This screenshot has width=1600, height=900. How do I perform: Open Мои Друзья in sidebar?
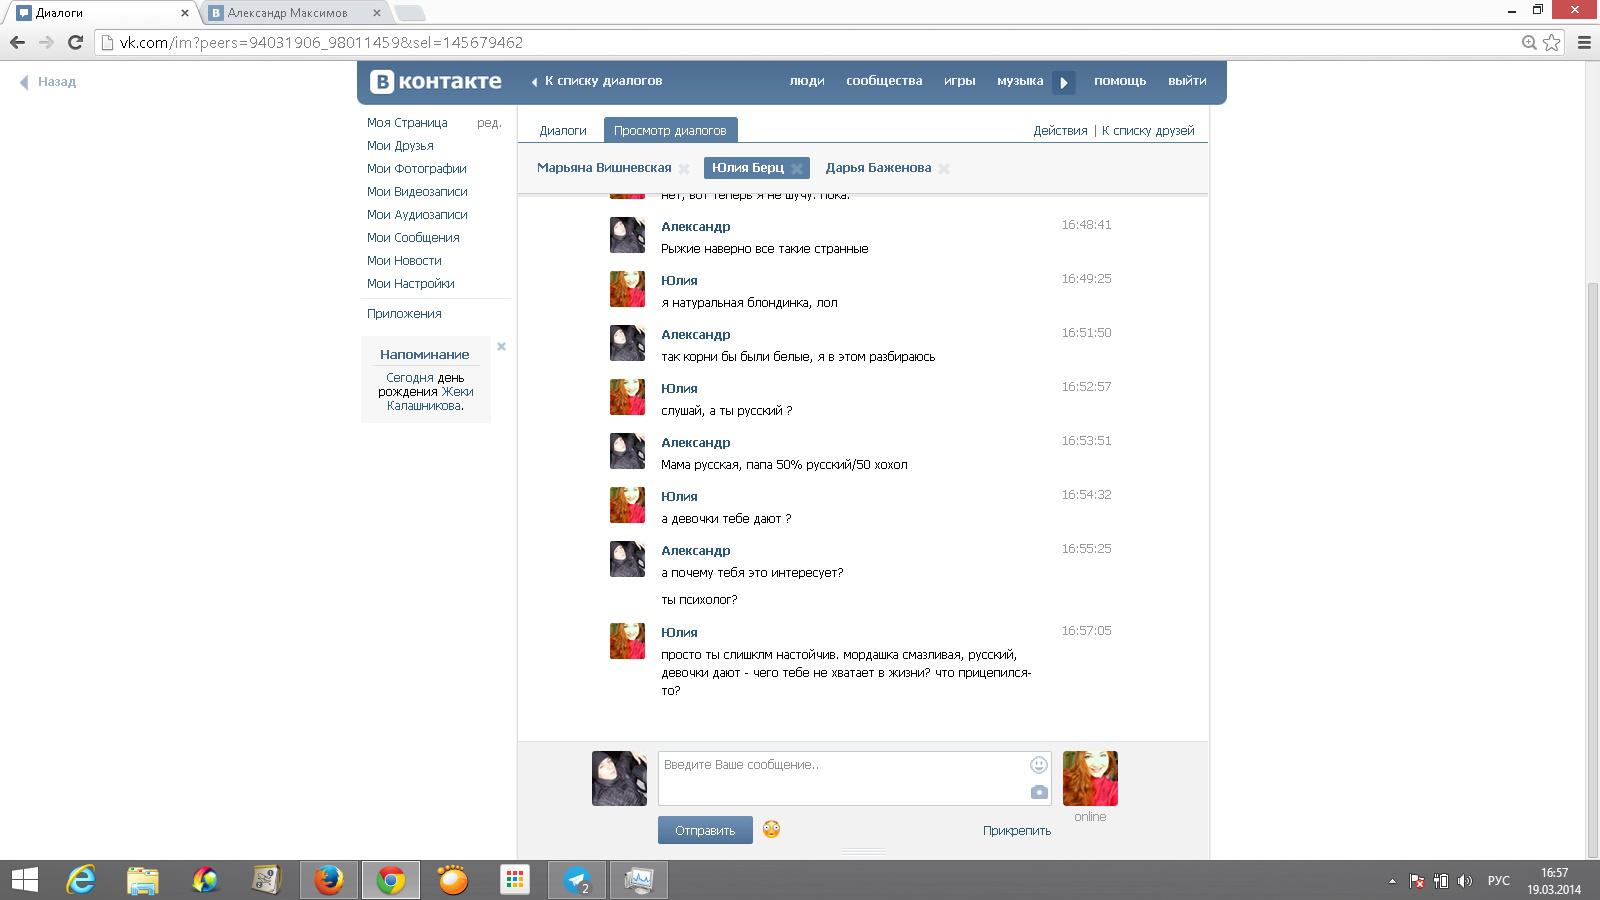pos(400,146)
